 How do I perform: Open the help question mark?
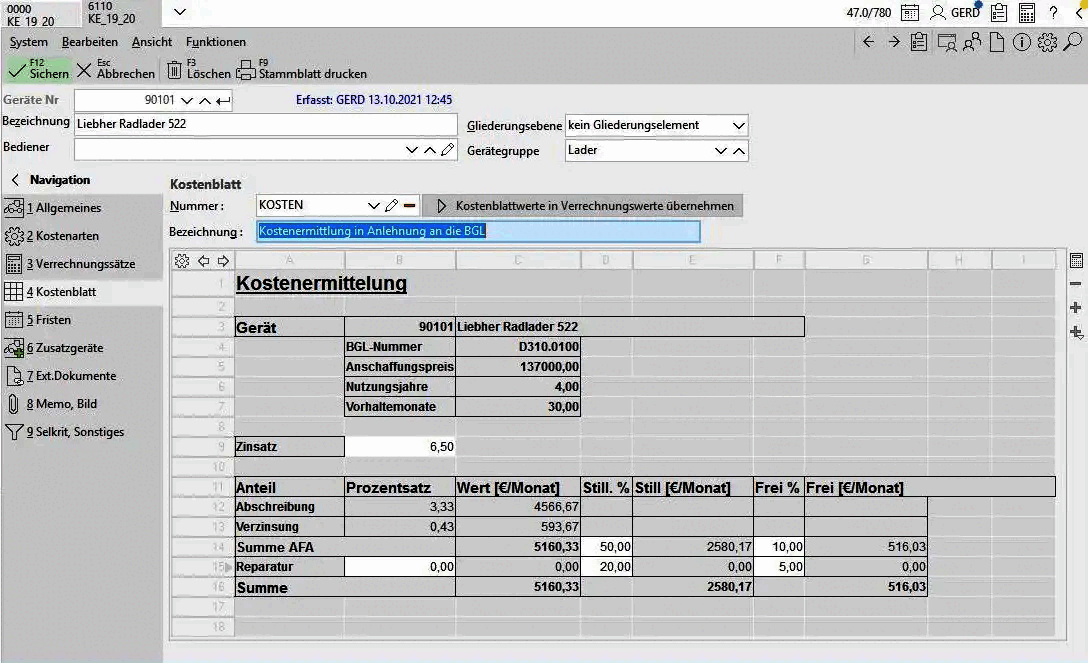pyautogui.click(x=1053, y=12)
